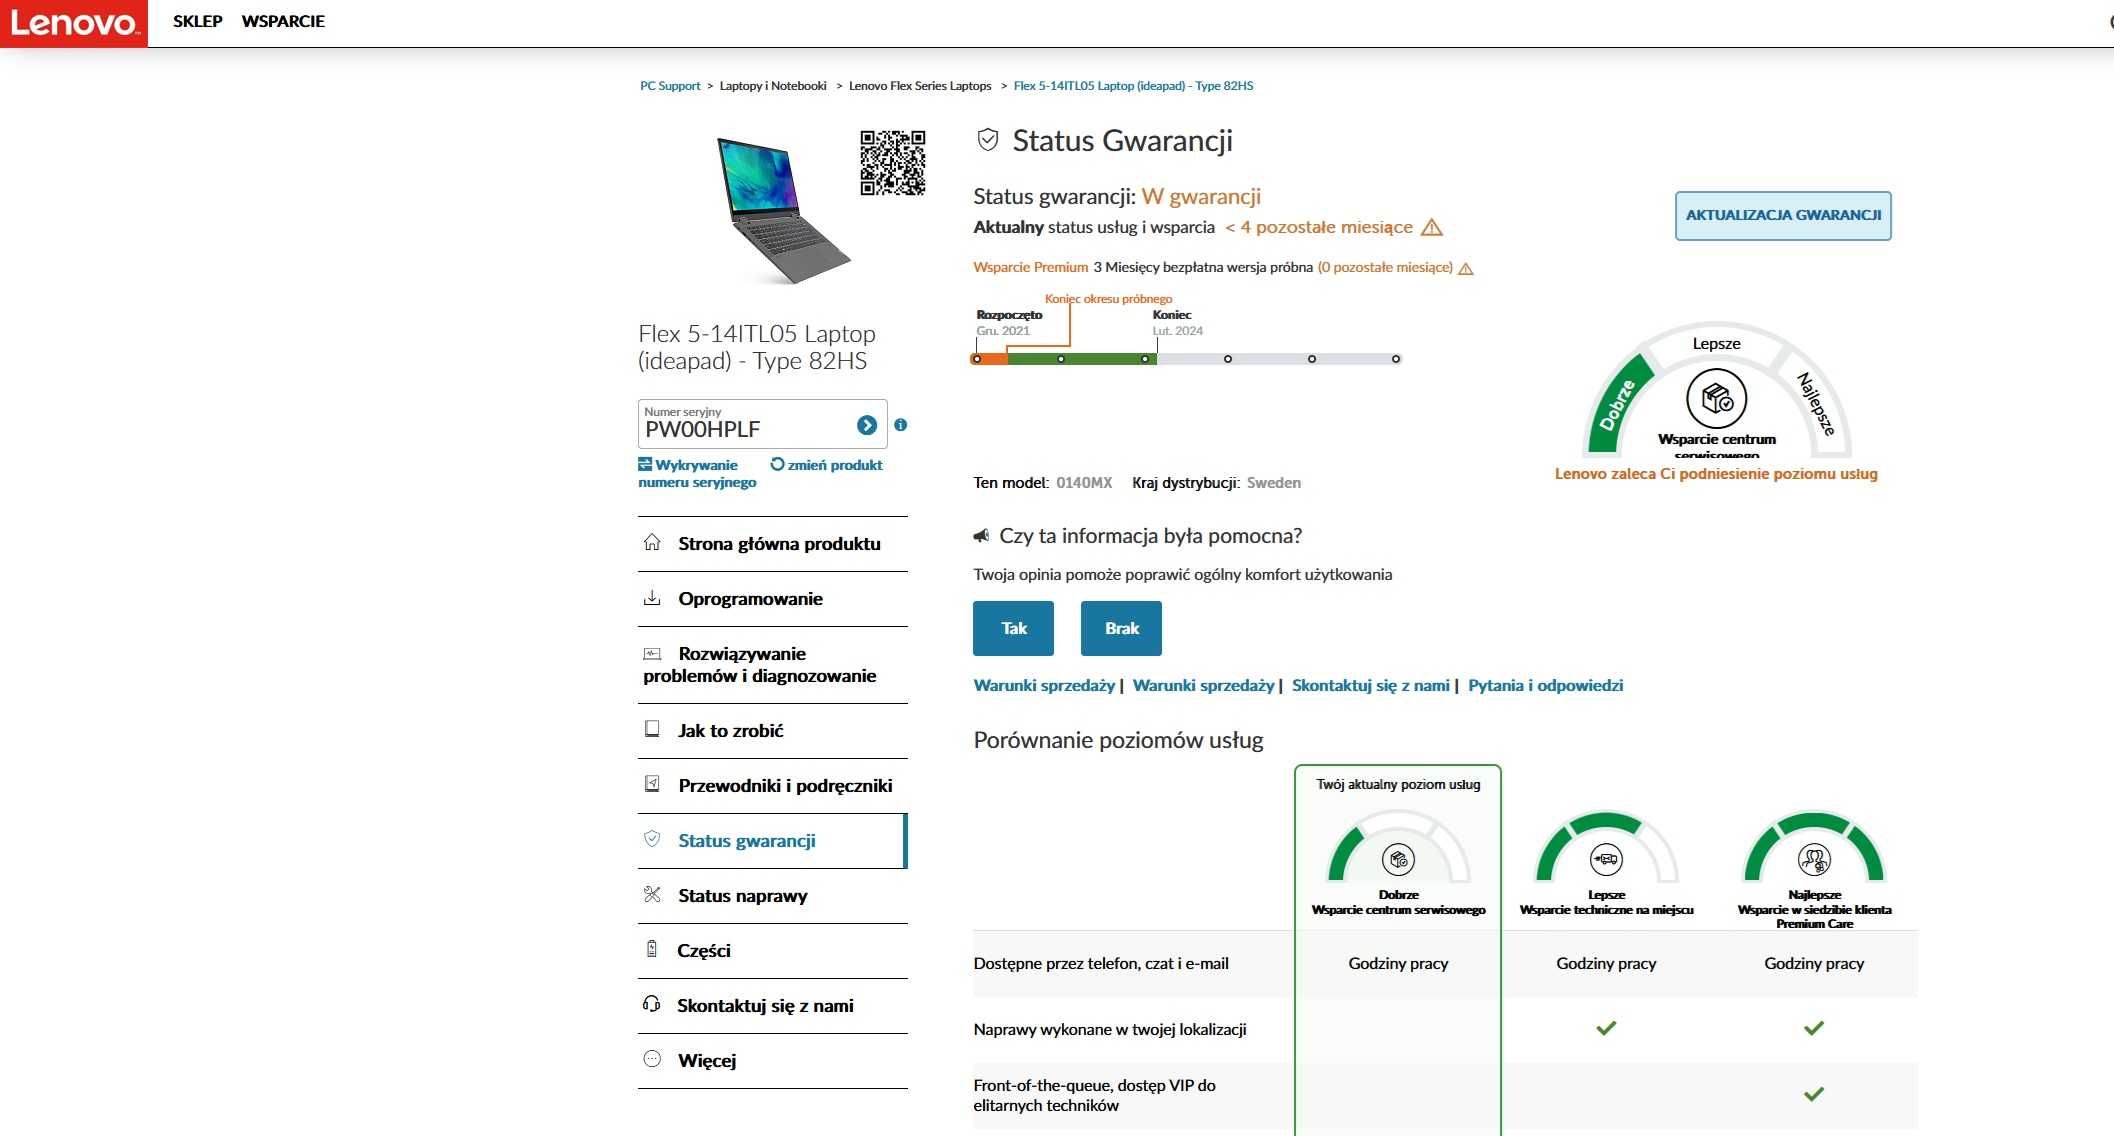Click Najlepsze Premium Care gauge icon
The image size is (2114, 1136).
[x=1814, y=859]
